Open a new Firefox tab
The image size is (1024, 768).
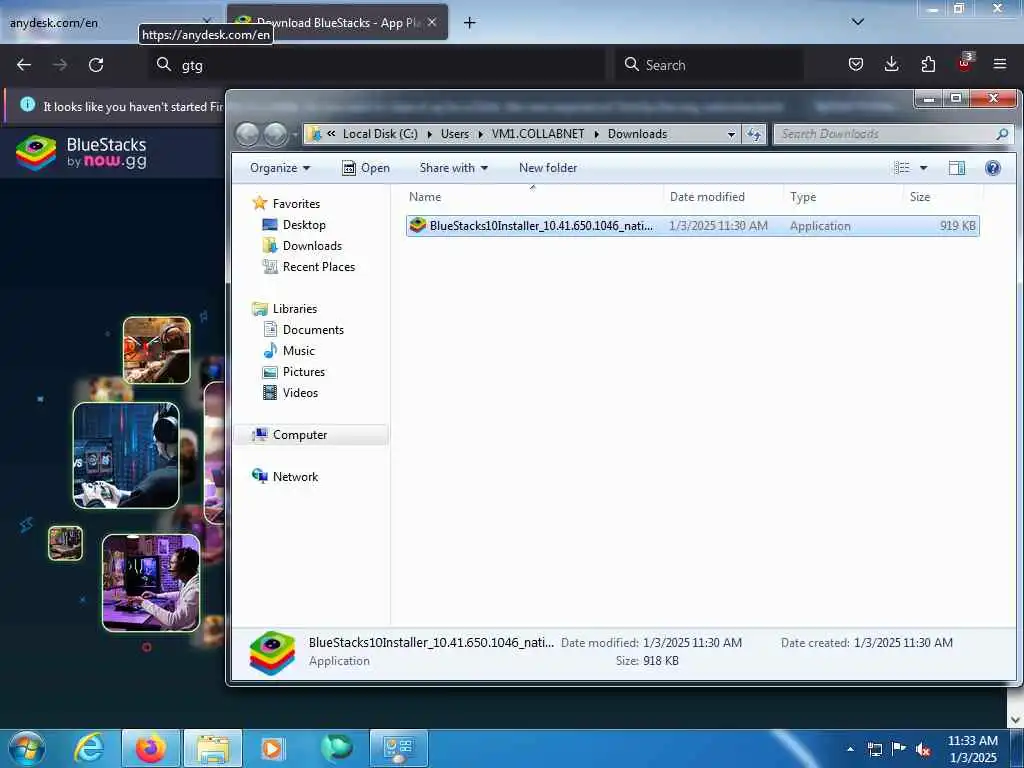tap(469, 23)
